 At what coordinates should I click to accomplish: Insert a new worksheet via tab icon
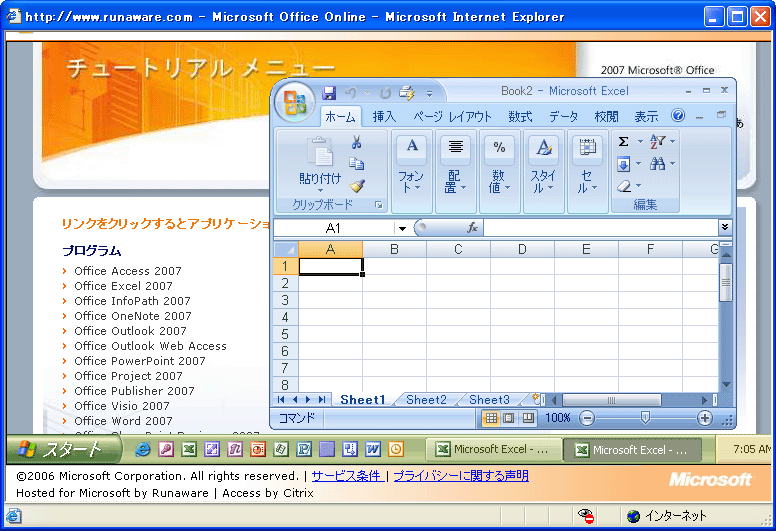535,398
